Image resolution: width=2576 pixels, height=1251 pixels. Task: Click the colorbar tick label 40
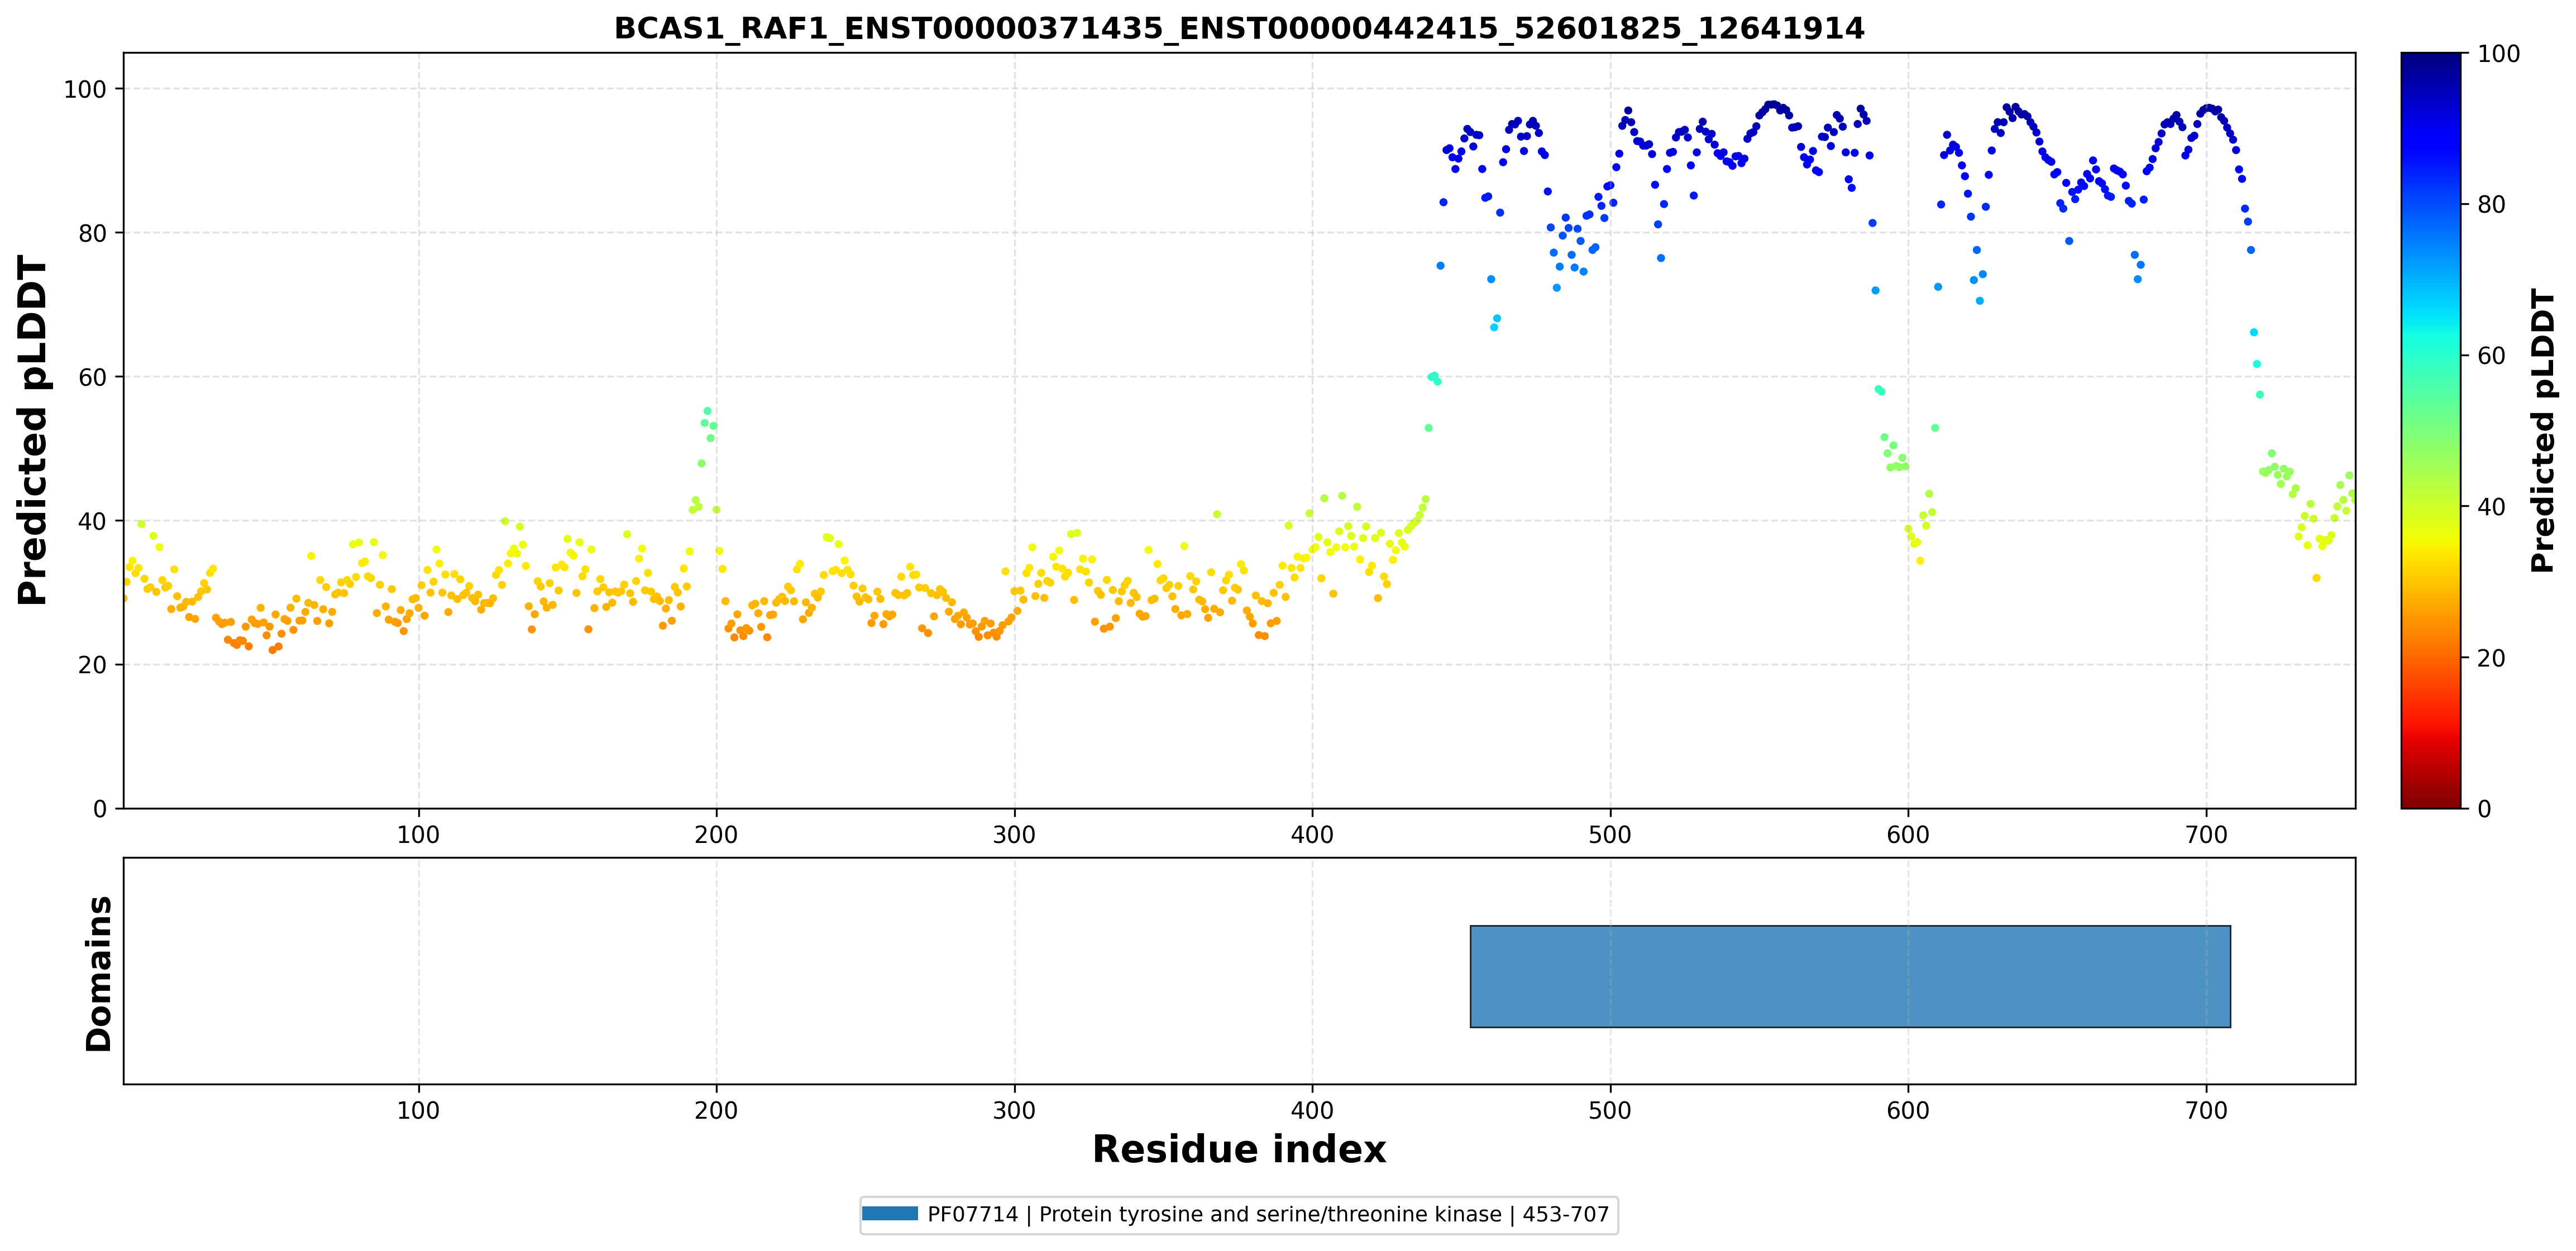tap(2491, 507)
